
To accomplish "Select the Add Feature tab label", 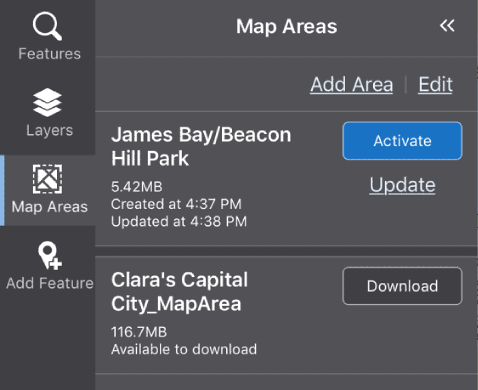I will 50,283.
